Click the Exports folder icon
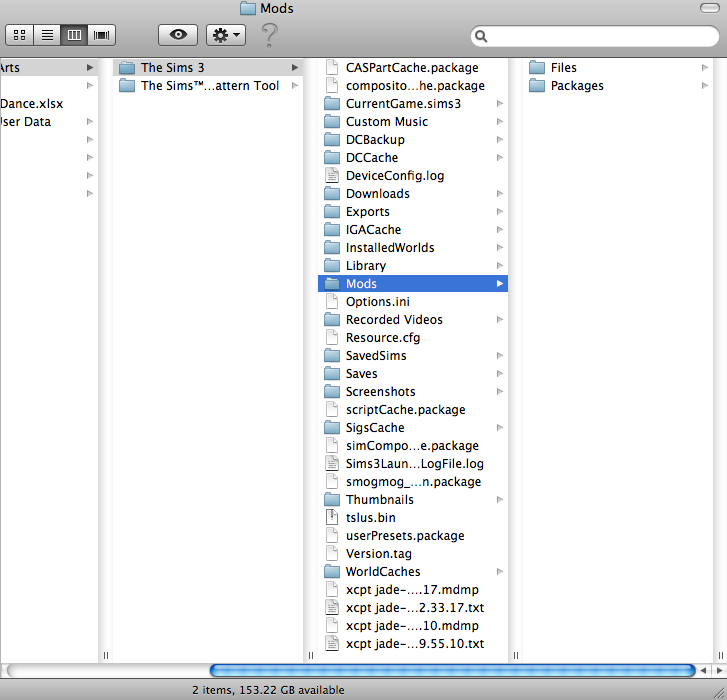 point(332,212)
